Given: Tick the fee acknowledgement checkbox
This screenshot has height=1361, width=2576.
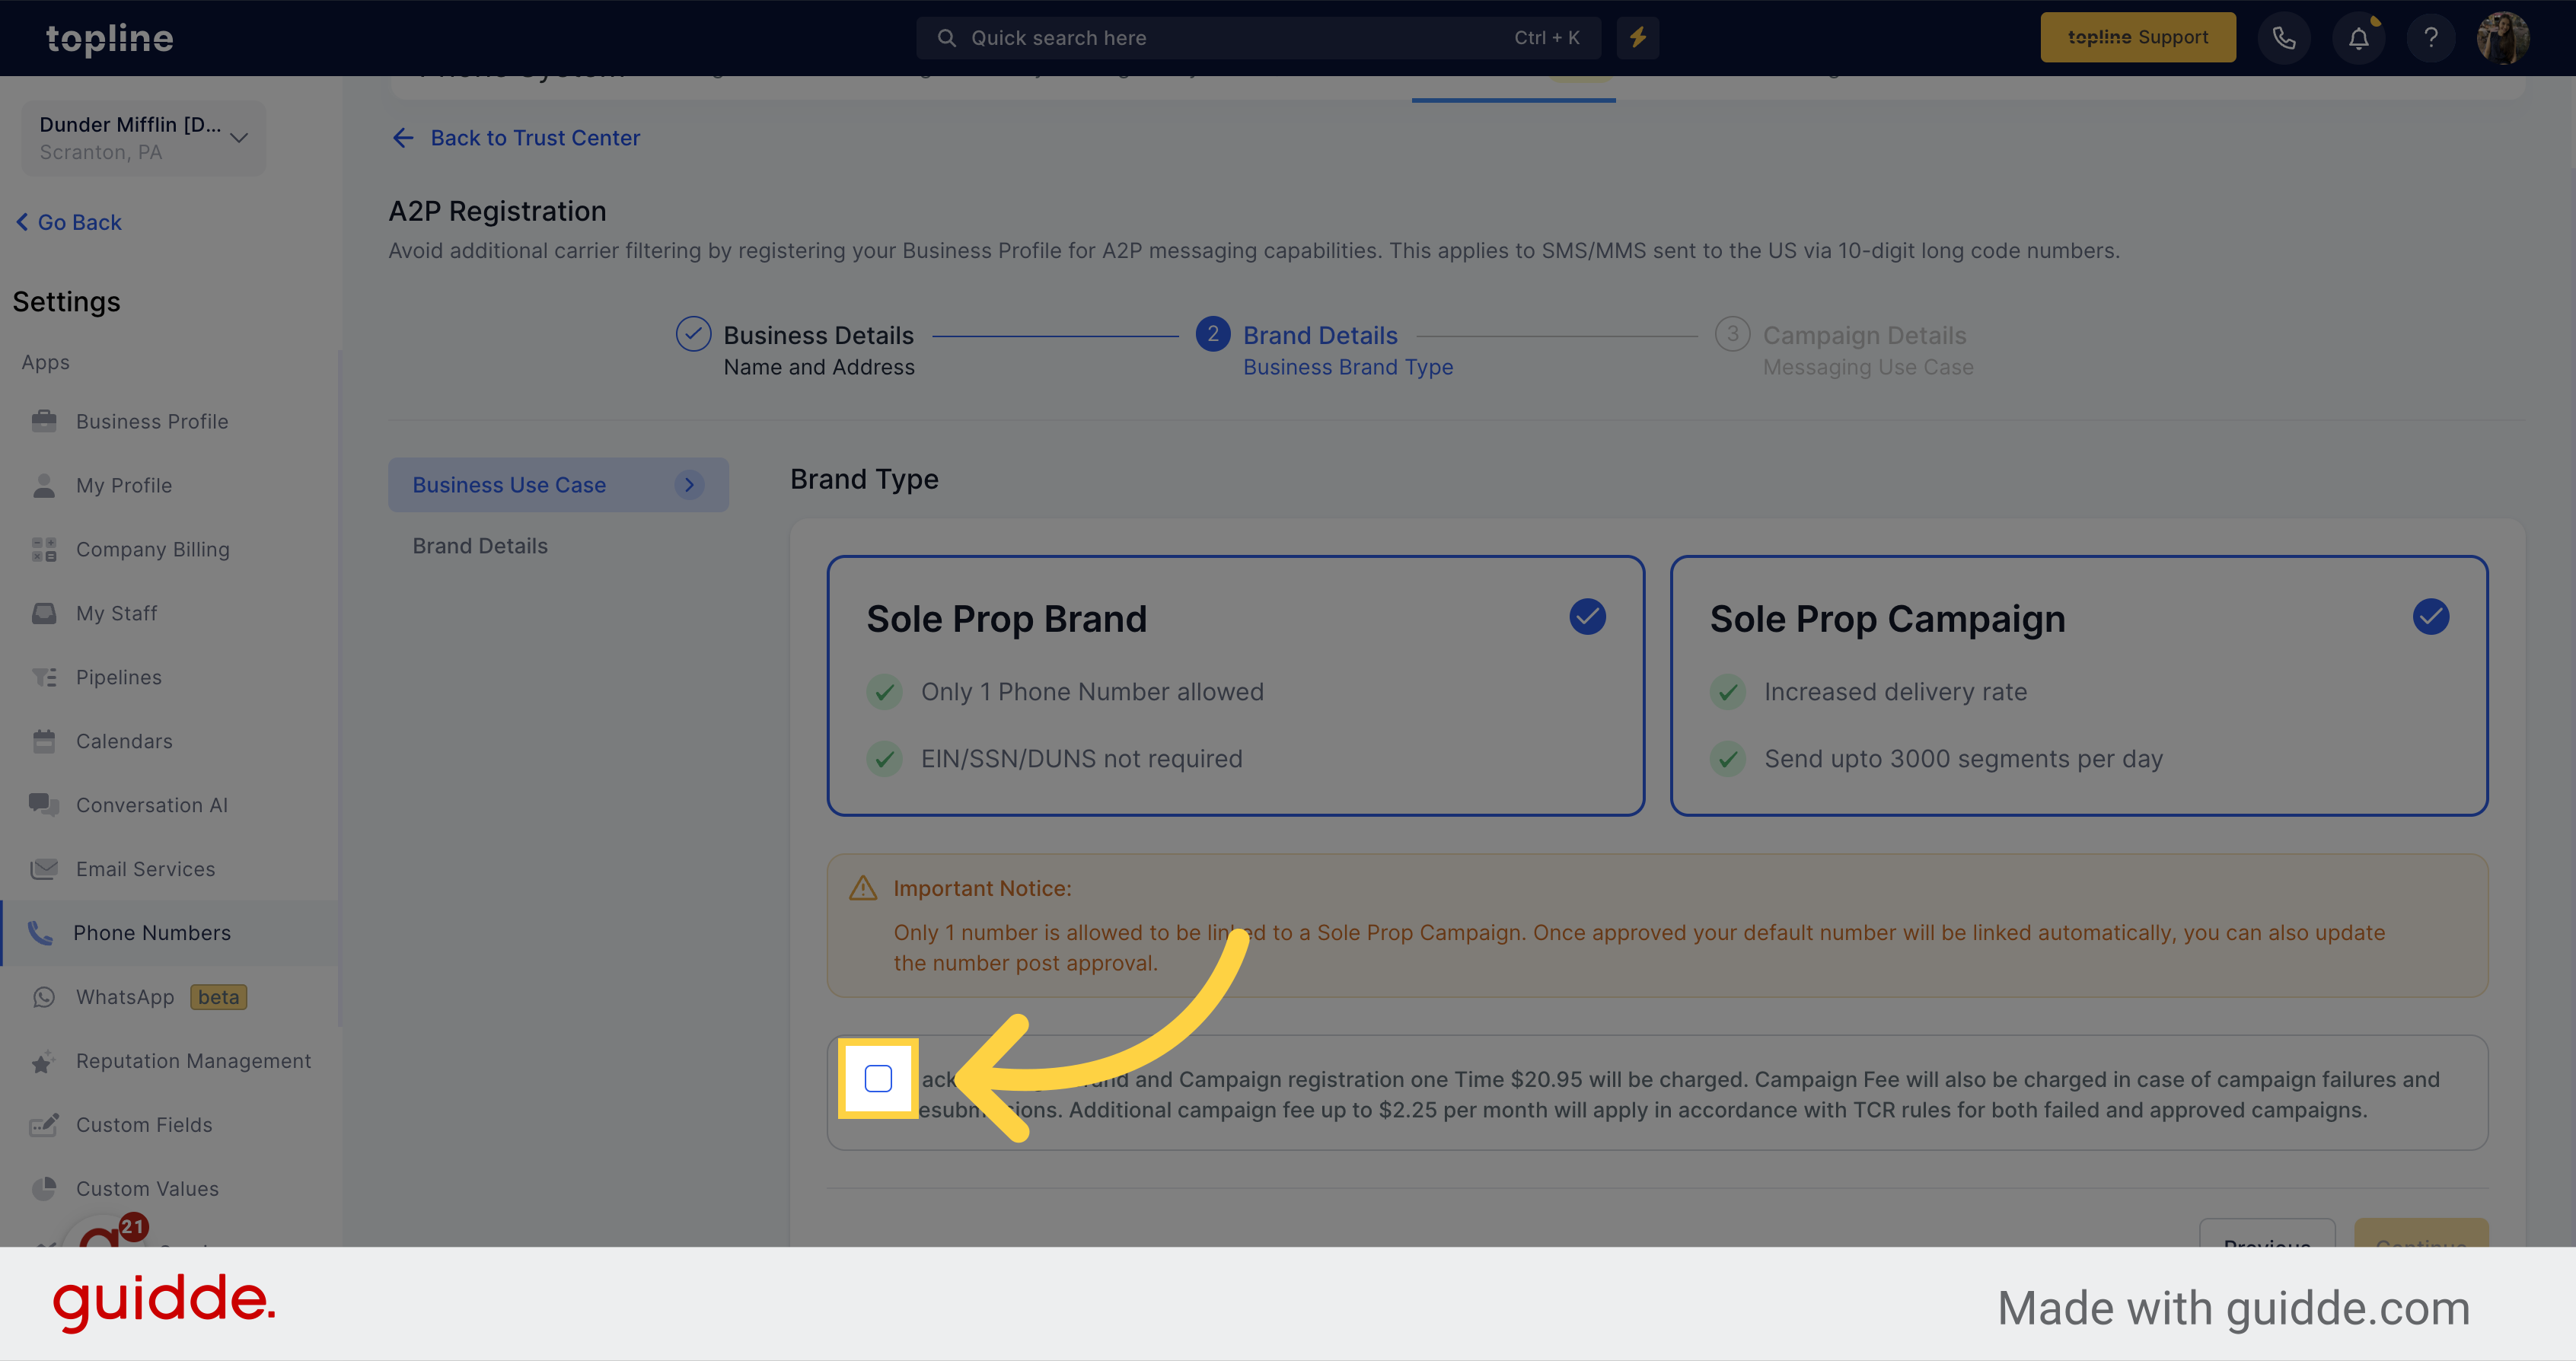Looking at the screenshot, I should (x=878, y=1078).
